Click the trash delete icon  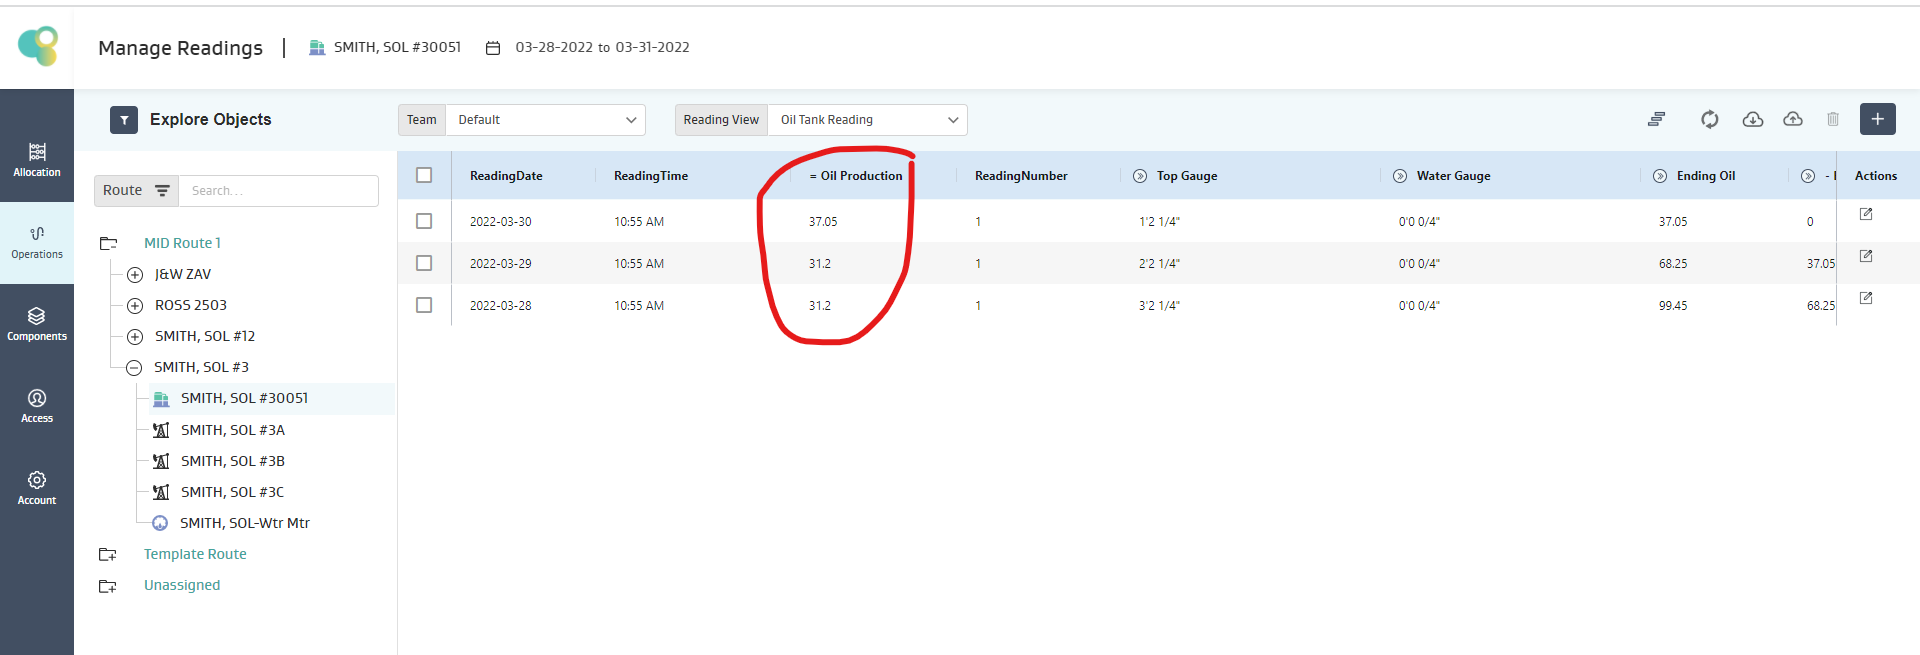pos(1833,119)
